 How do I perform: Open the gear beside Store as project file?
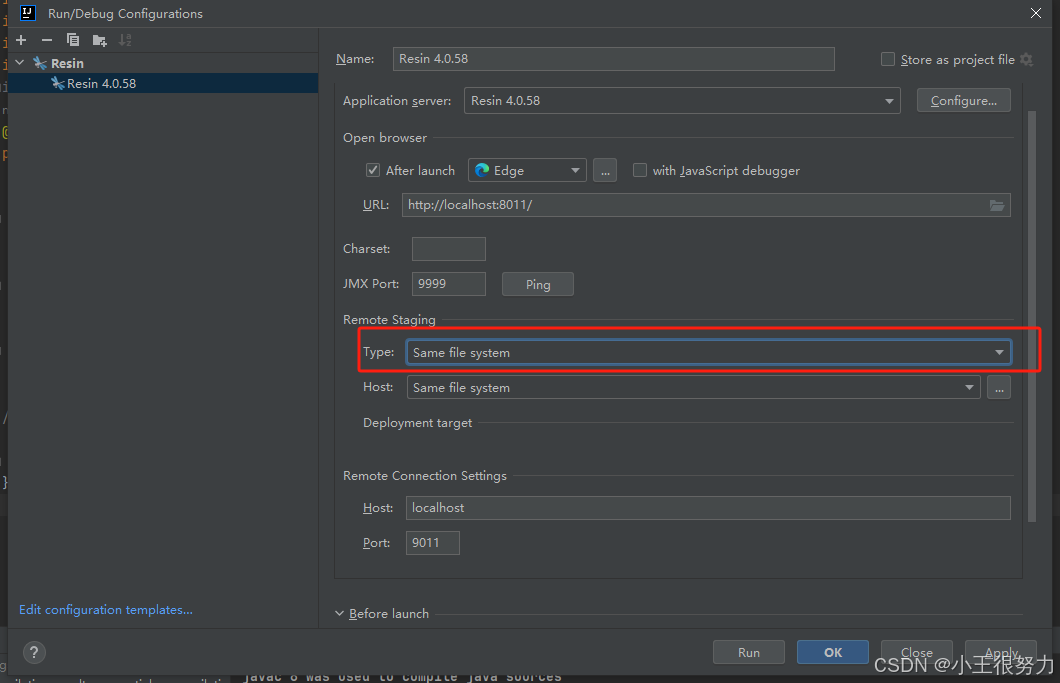[x=1026, y=60]
